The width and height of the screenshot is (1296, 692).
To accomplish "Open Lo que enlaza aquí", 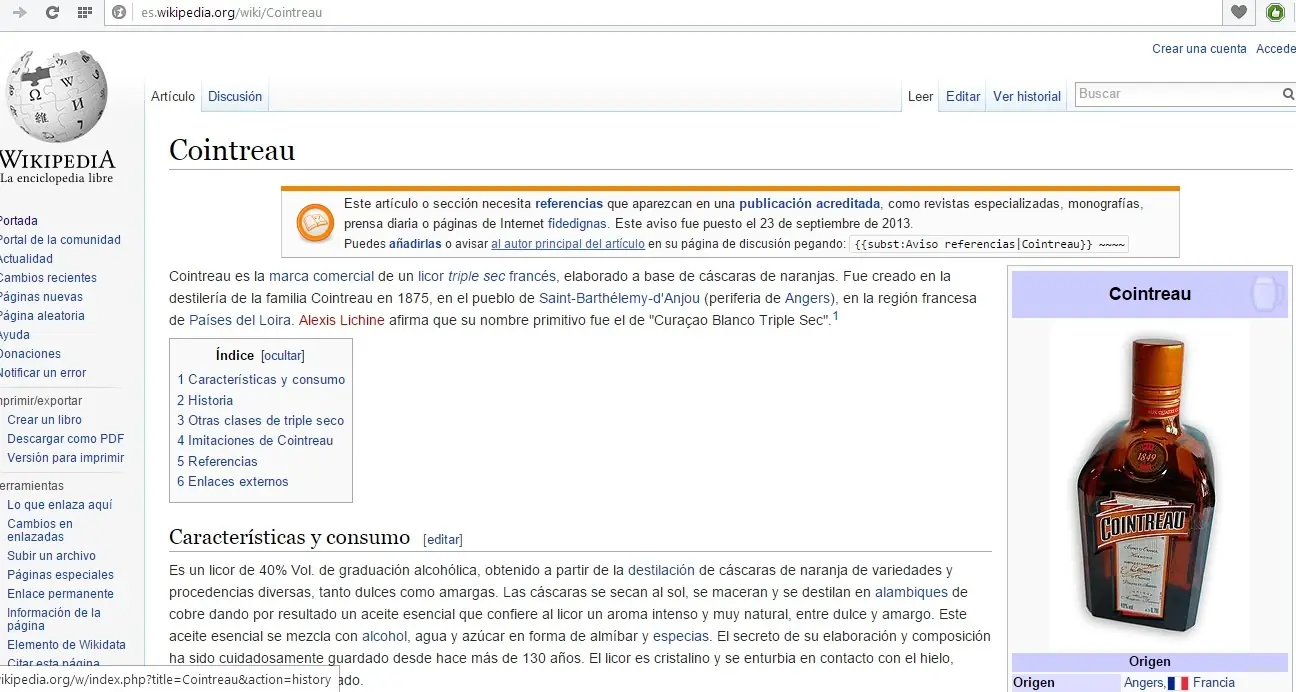I will [x=60, y=505].
